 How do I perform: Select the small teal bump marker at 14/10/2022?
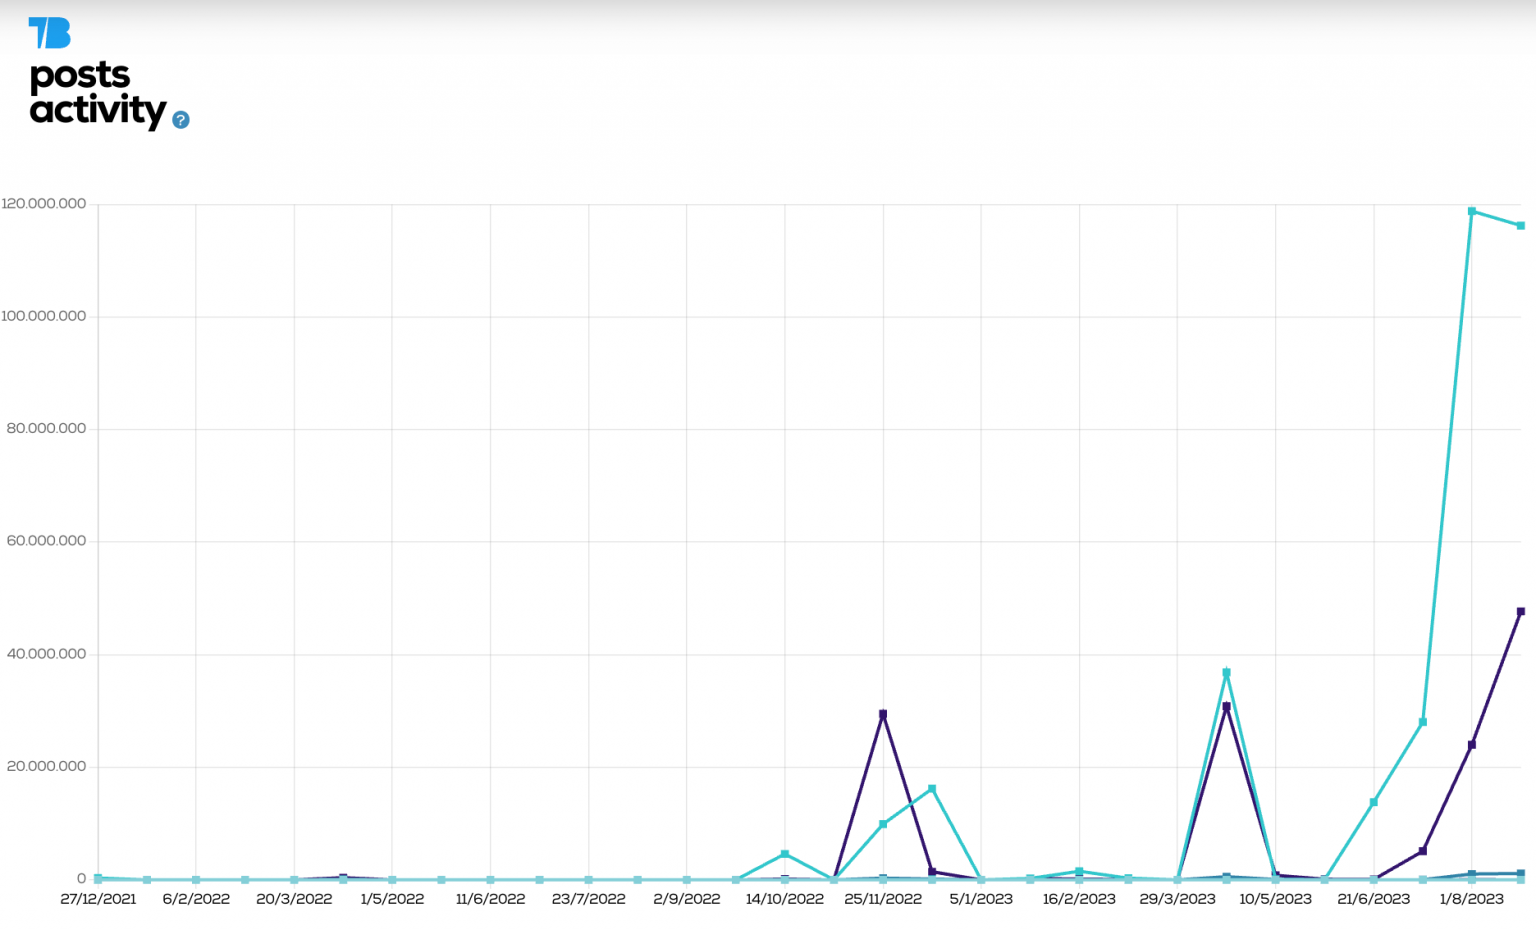pyautogui.click(x=785, y=854)
